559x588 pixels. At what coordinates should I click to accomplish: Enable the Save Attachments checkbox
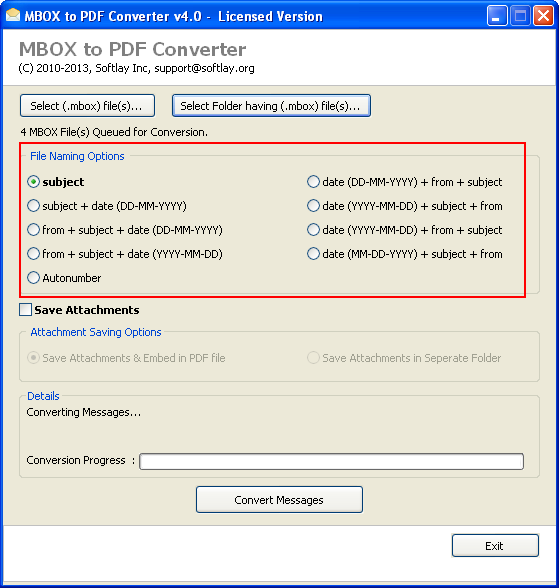(25, 310)
